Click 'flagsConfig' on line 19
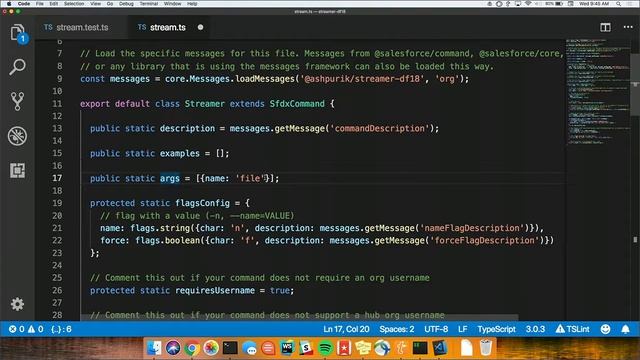Image resolution: width=640 pixels, height=360 pixels. coord(202,203)
